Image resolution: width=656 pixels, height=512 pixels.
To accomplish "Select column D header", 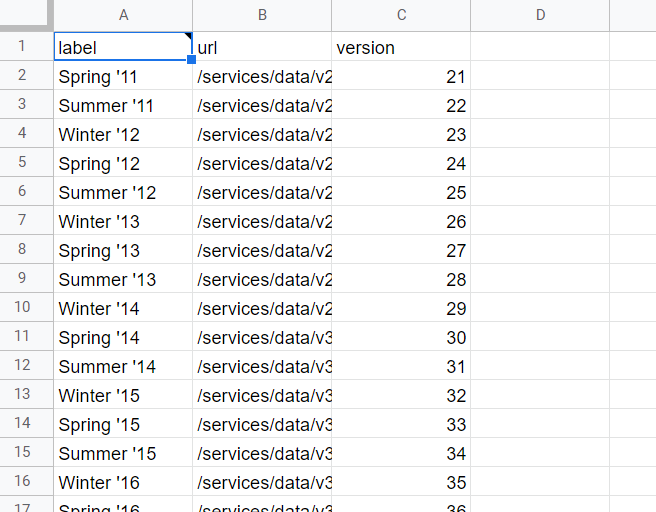I will coord(540,15).
